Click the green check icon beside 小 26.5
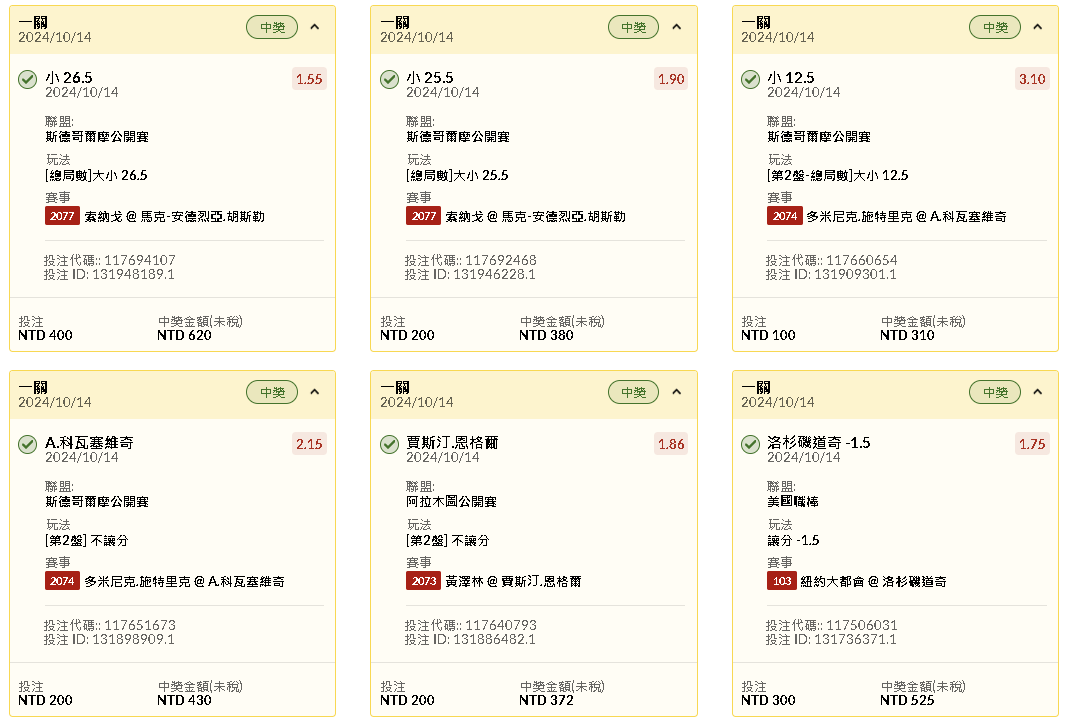This screenshot has width=1072, height=725. tap(28, 79)
